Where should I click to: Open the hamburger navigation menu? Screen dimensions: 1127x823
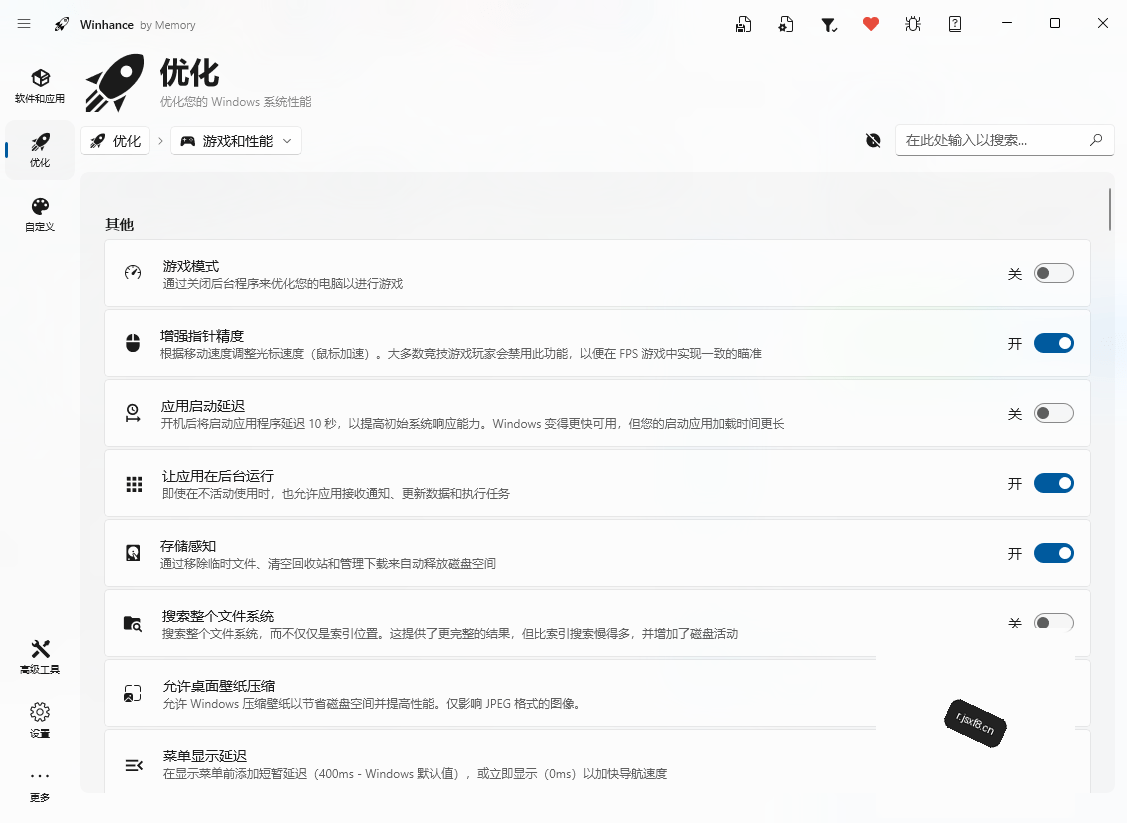[24, 24]
